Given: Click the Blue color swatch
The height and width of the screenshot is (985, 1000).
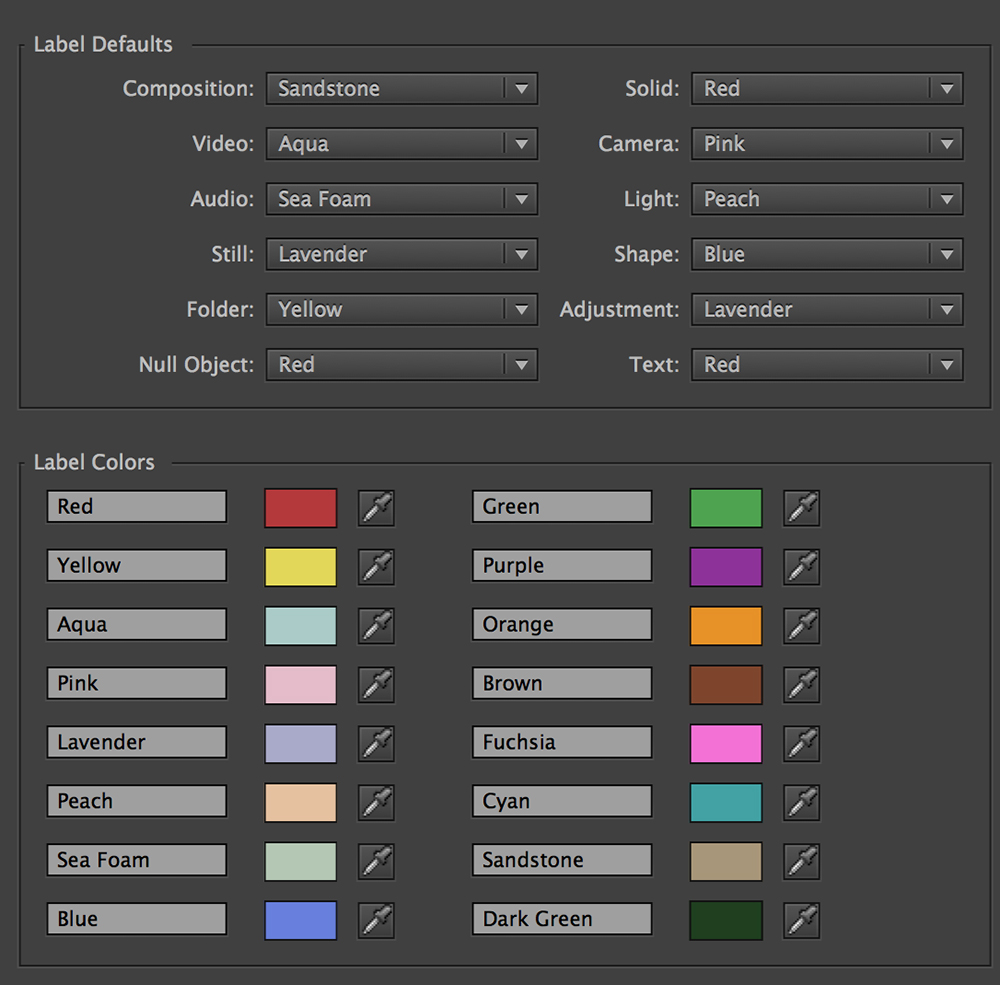Looking at the screenshot, I should point(300,920).
